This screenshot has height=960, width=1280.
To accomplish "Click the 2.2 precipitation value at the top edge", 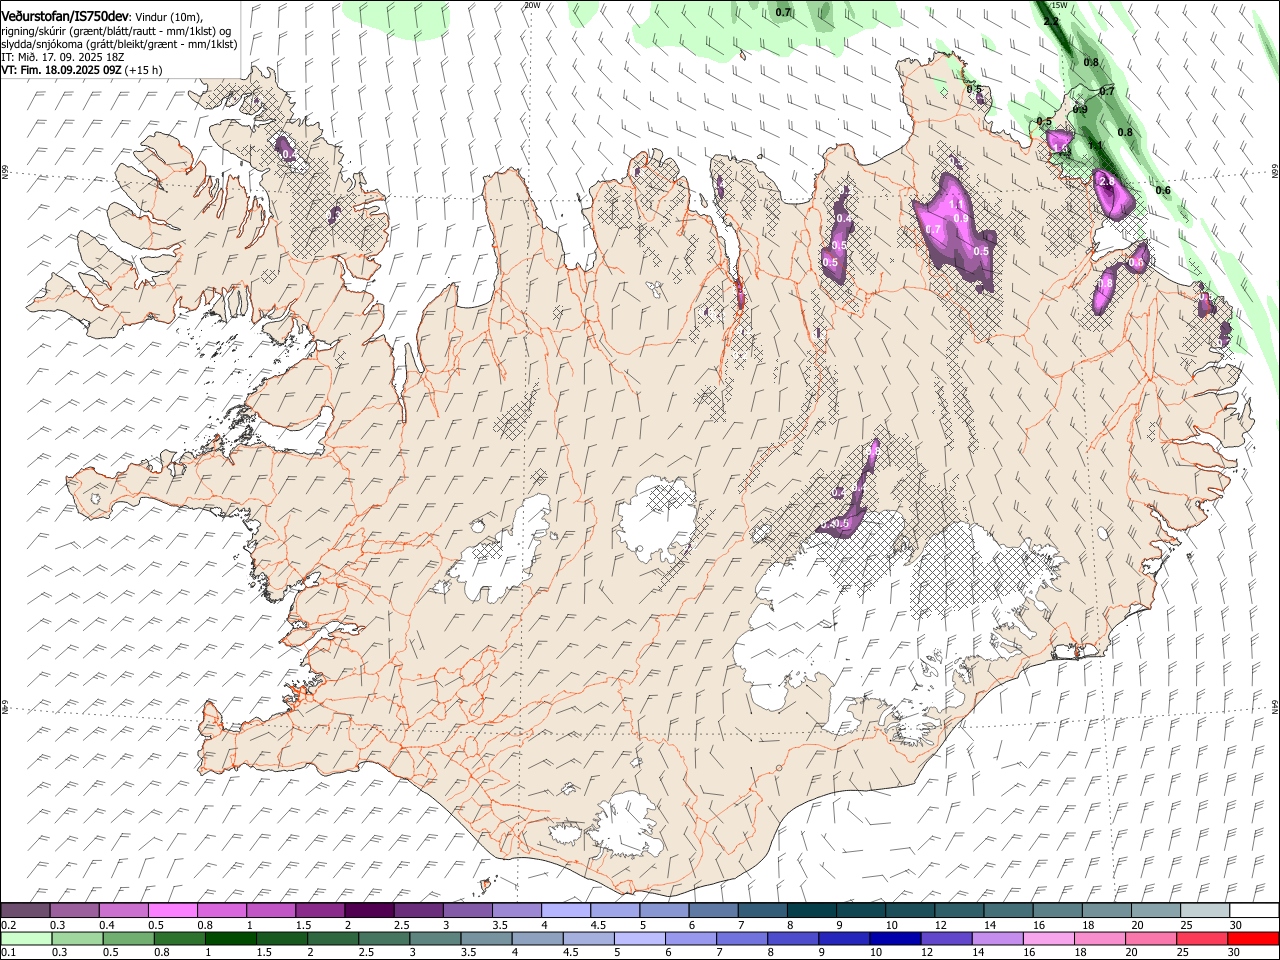I will [x=1051, y=21].
